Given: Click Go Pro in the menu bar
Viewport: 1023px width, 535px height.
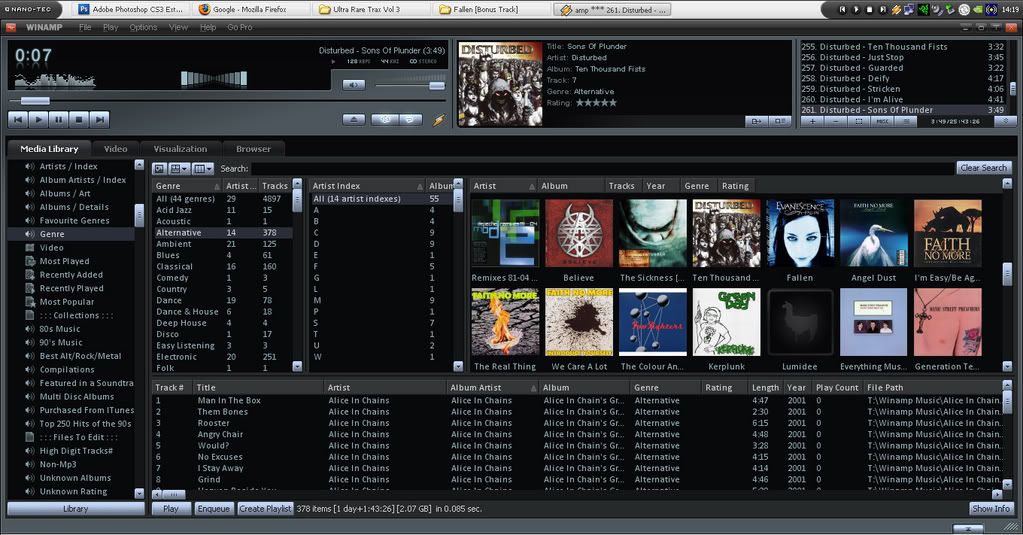Looking at the screenshot, I should [239, 27].
